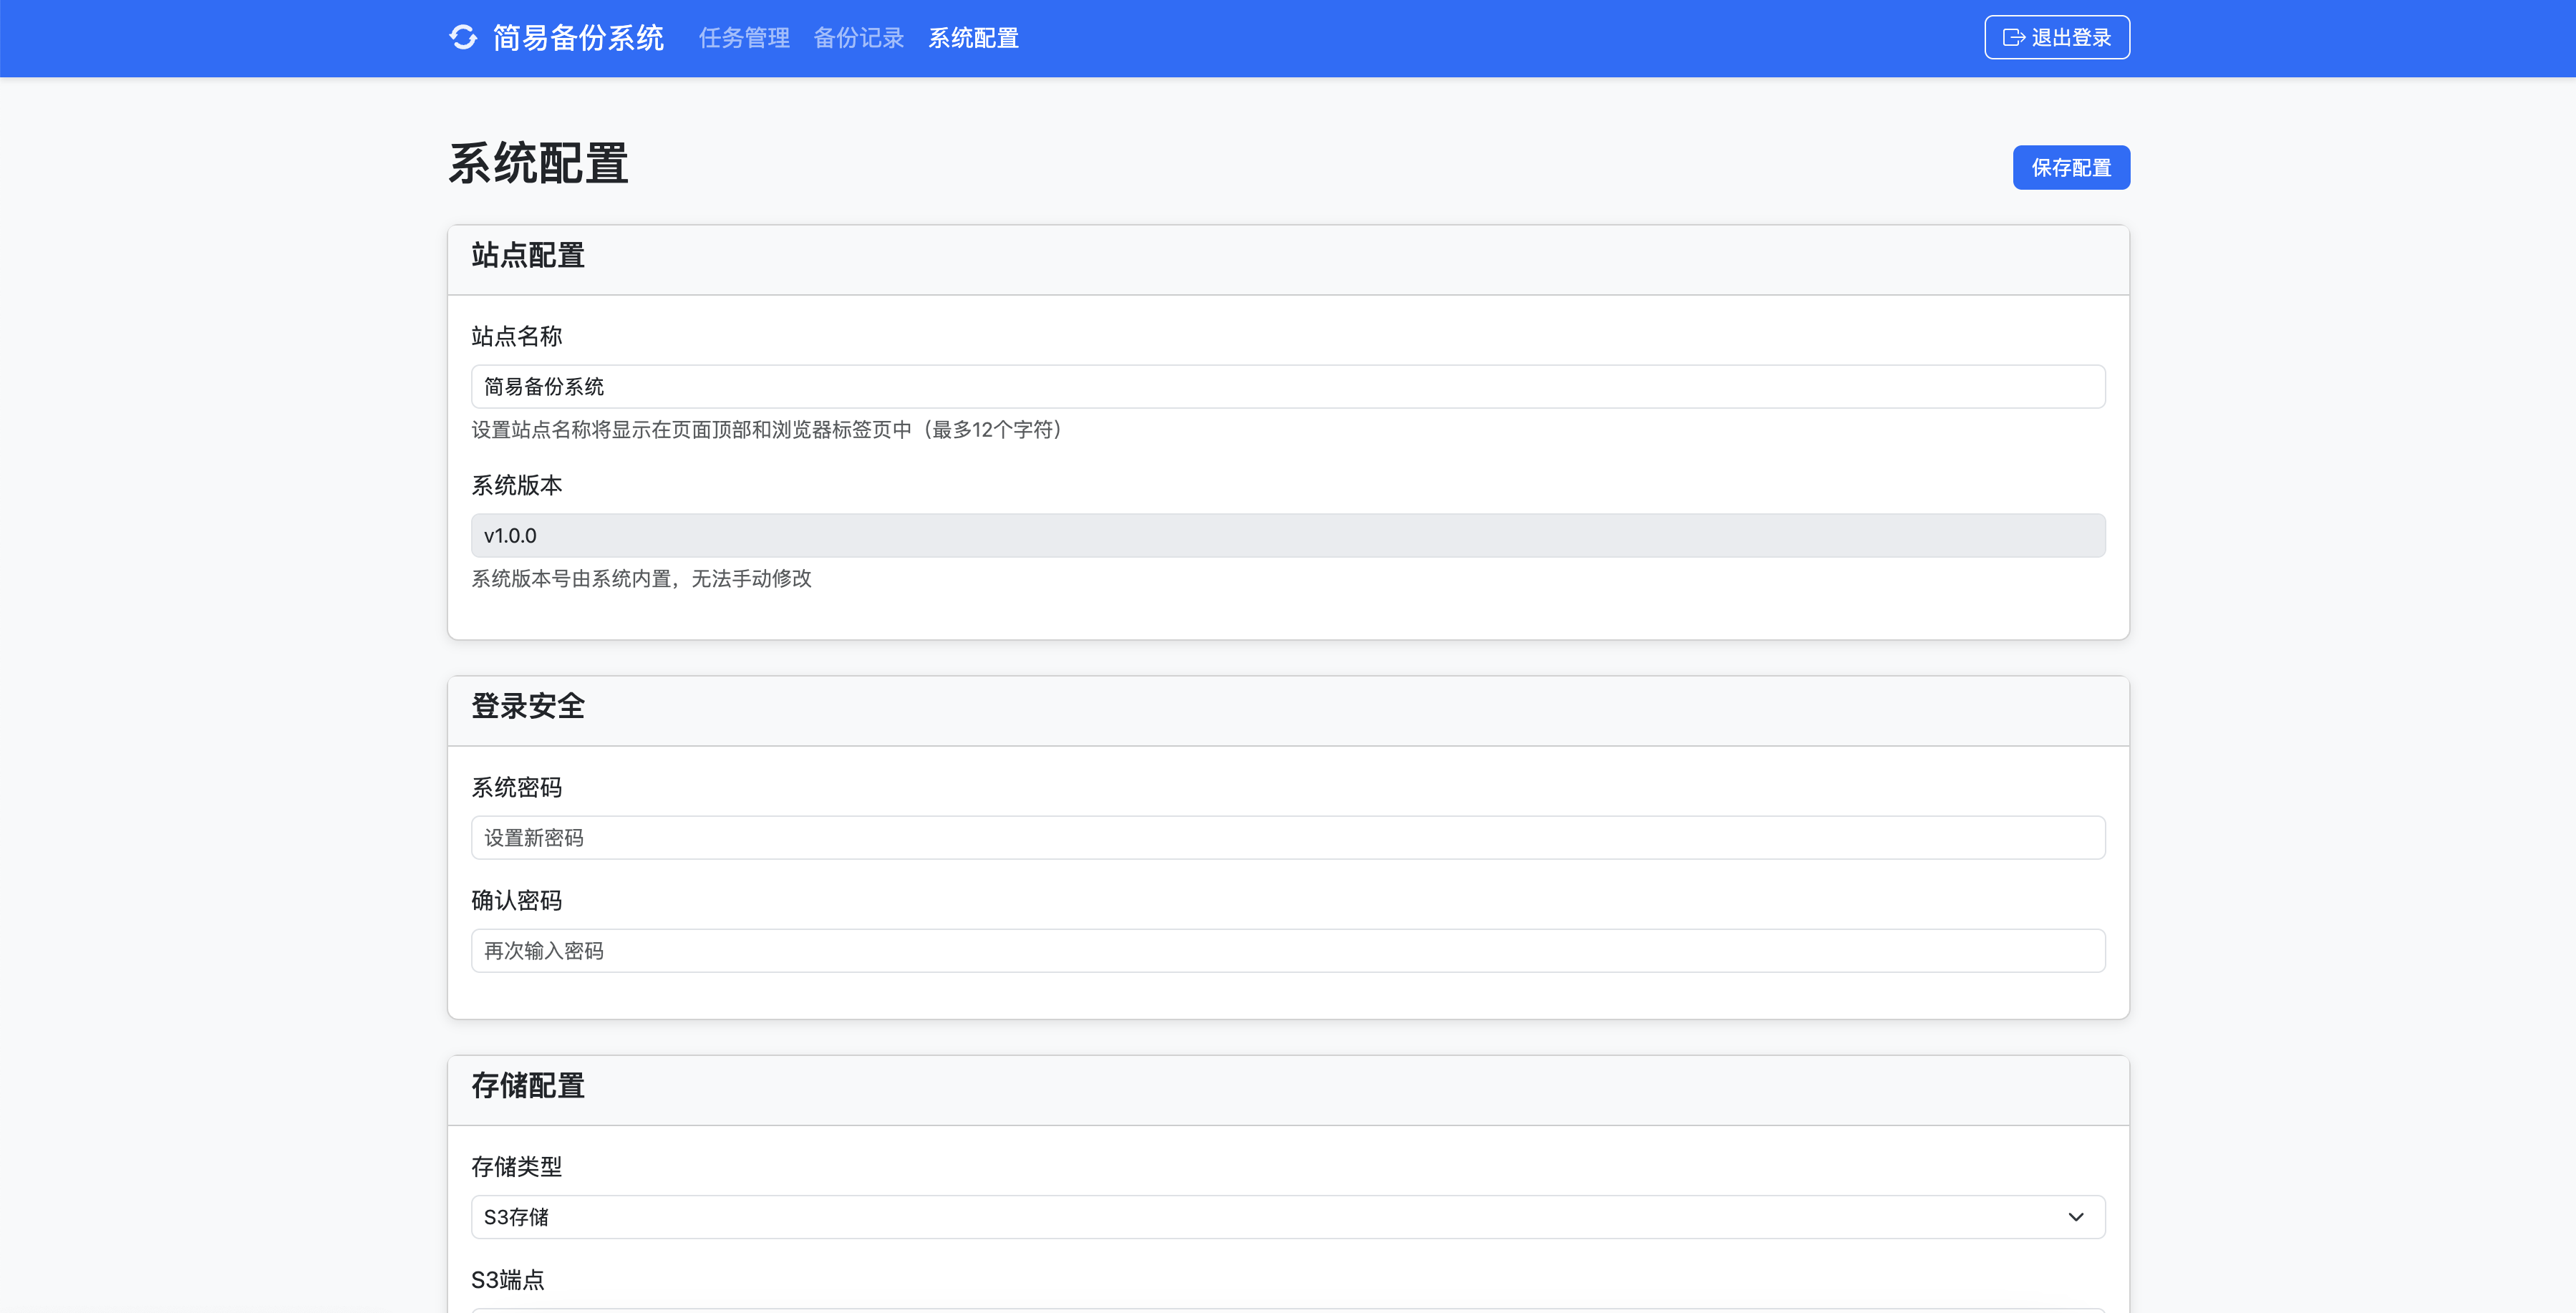This screenshot has width=2576, height=1313.
Task: Click the disabled 系统版本 field
Action: point(1287,536)
